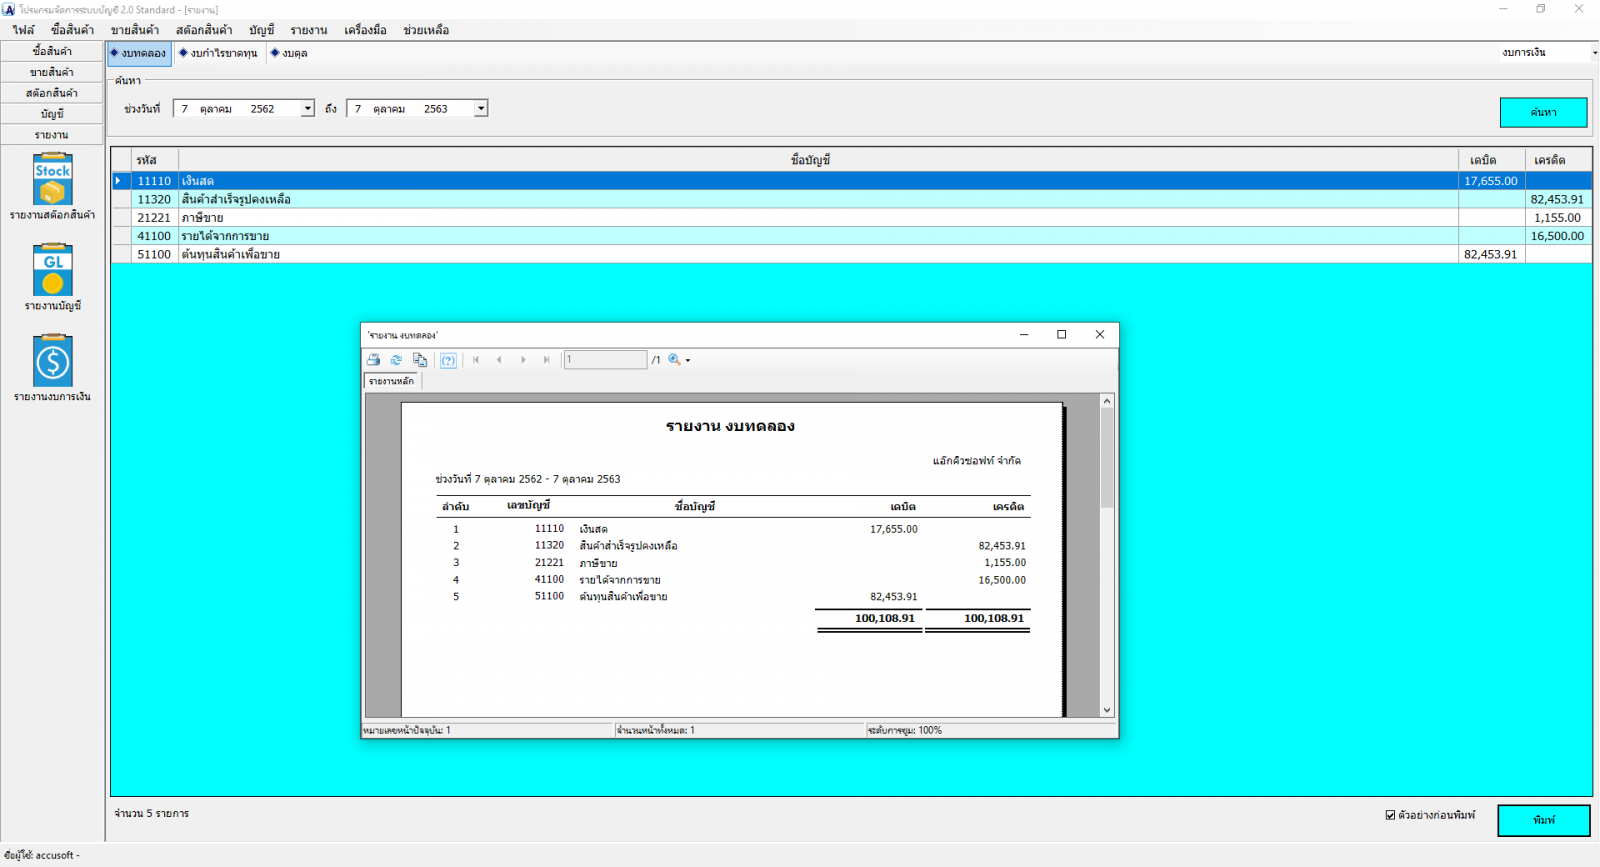Open the ช่วยเหลือ (Help) menu

[426, 30]
